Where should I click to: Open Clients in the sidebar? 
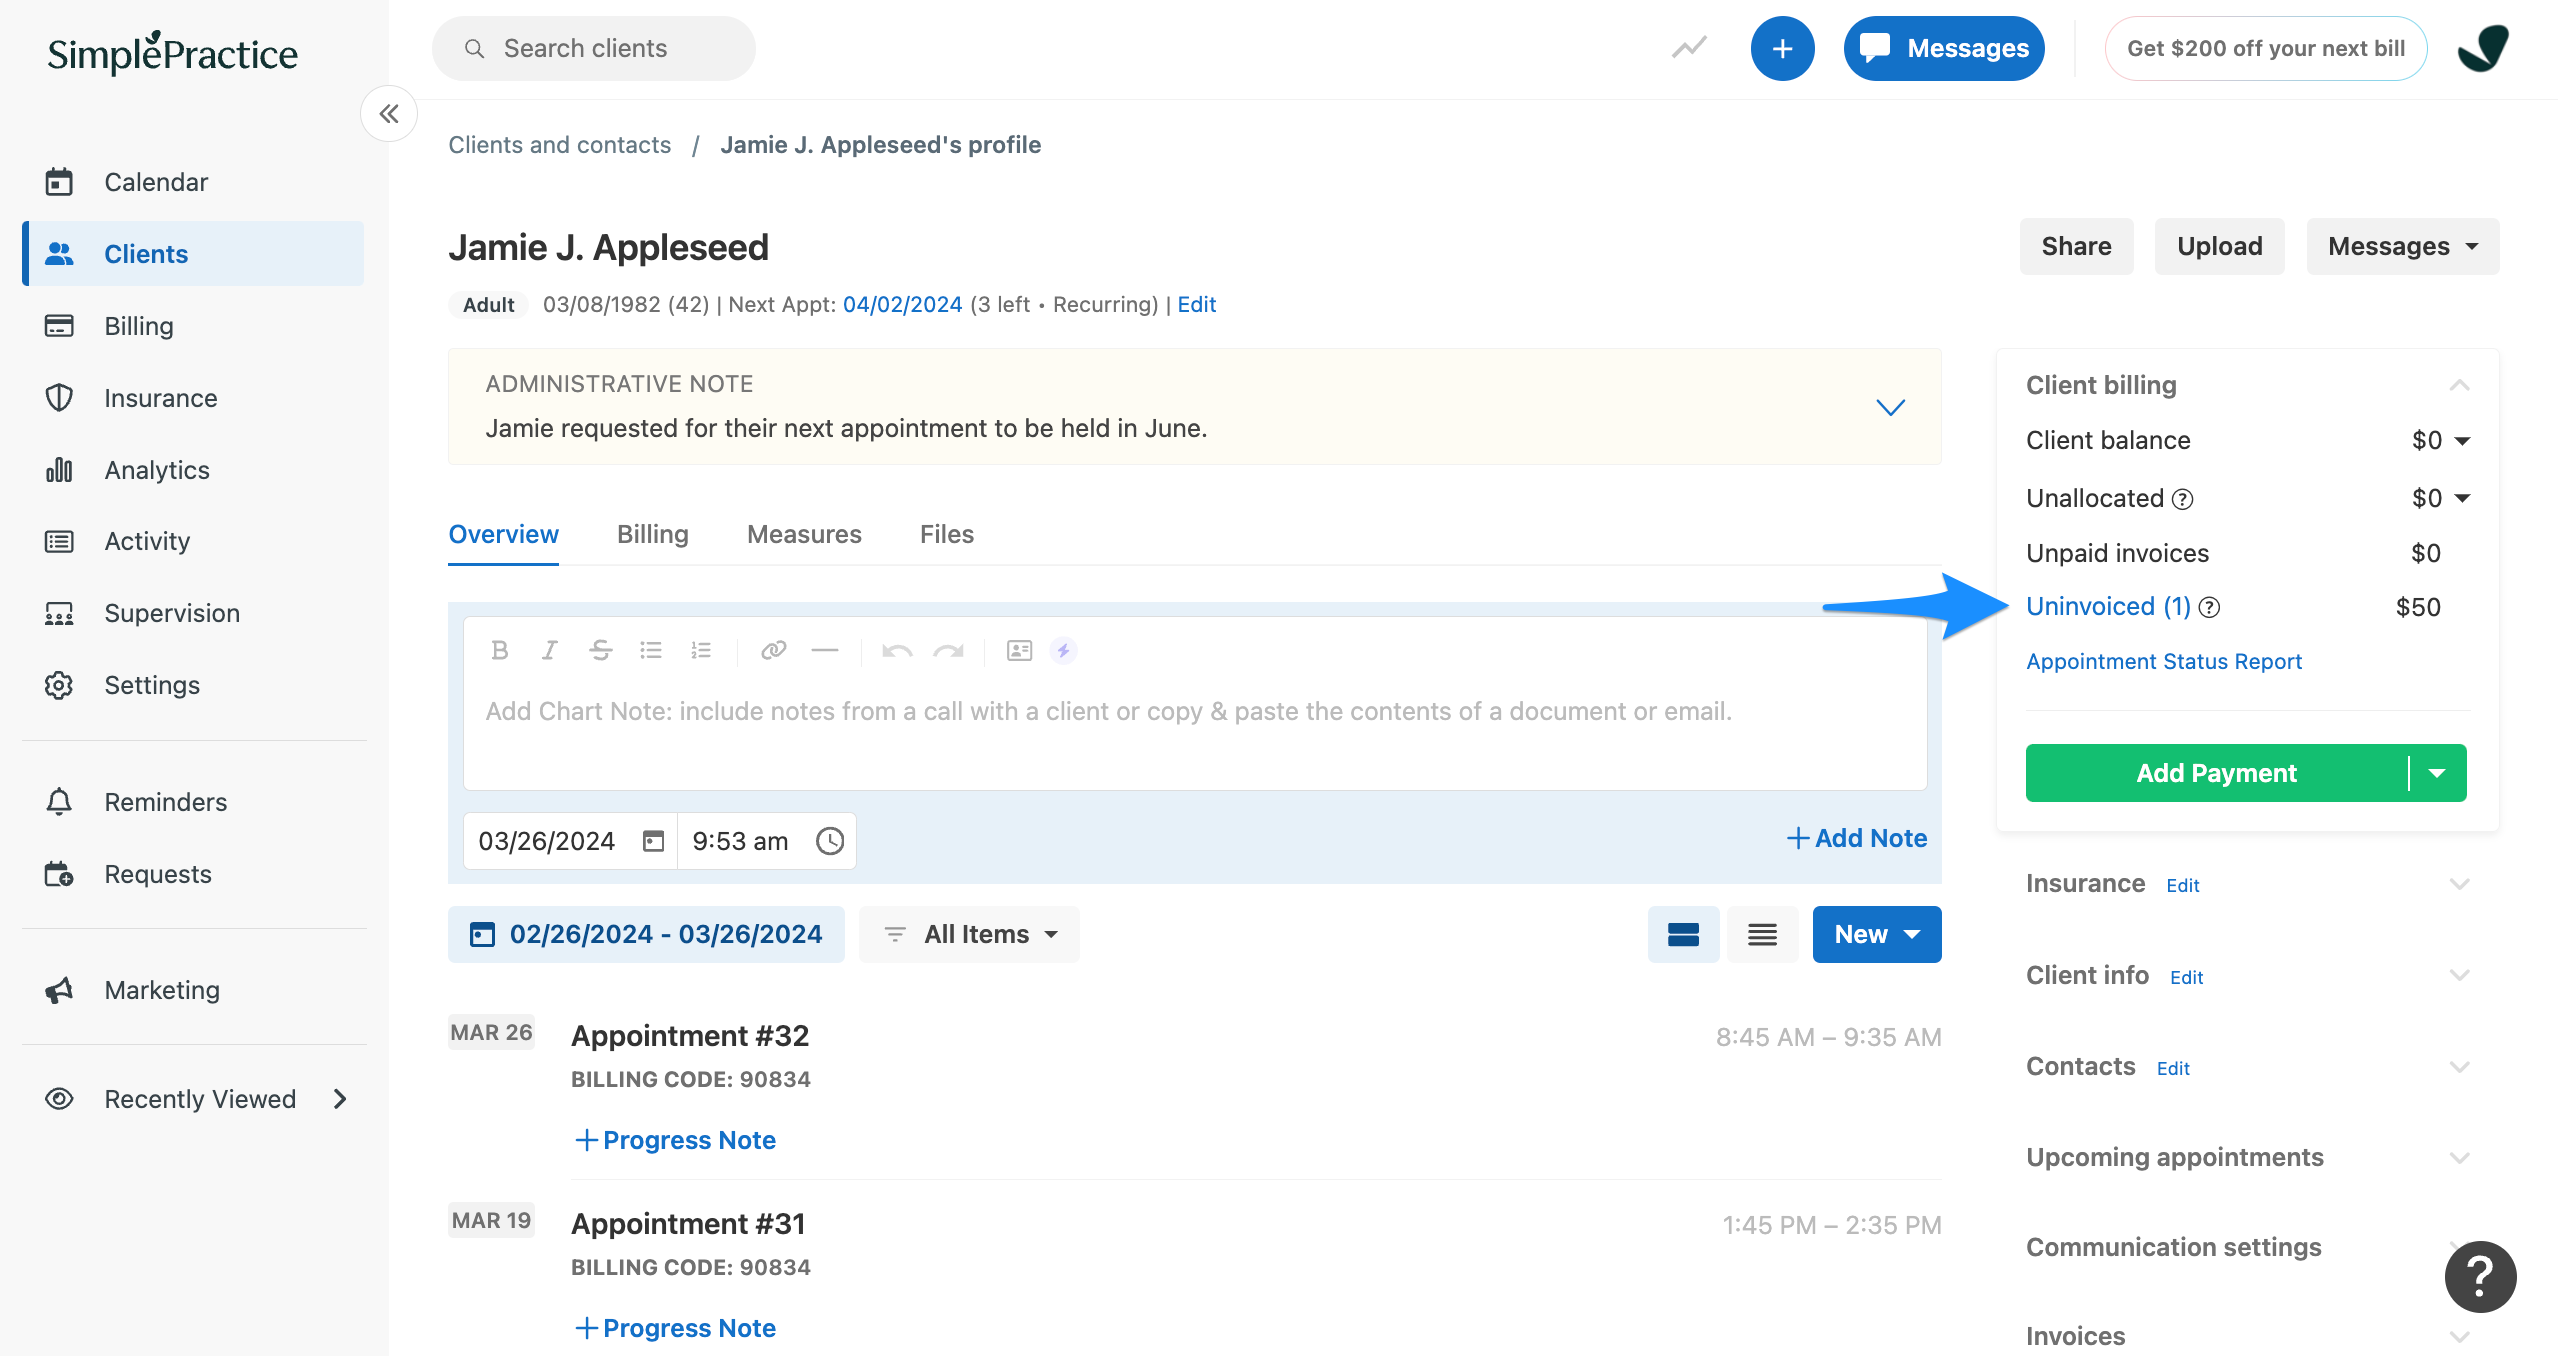(194, 254)
